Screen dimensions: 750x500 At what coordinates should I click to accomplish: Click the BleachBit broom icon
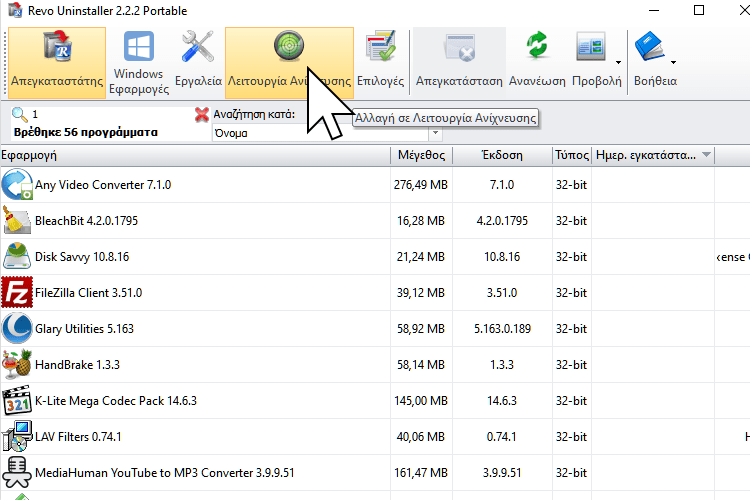pos(17,221)
